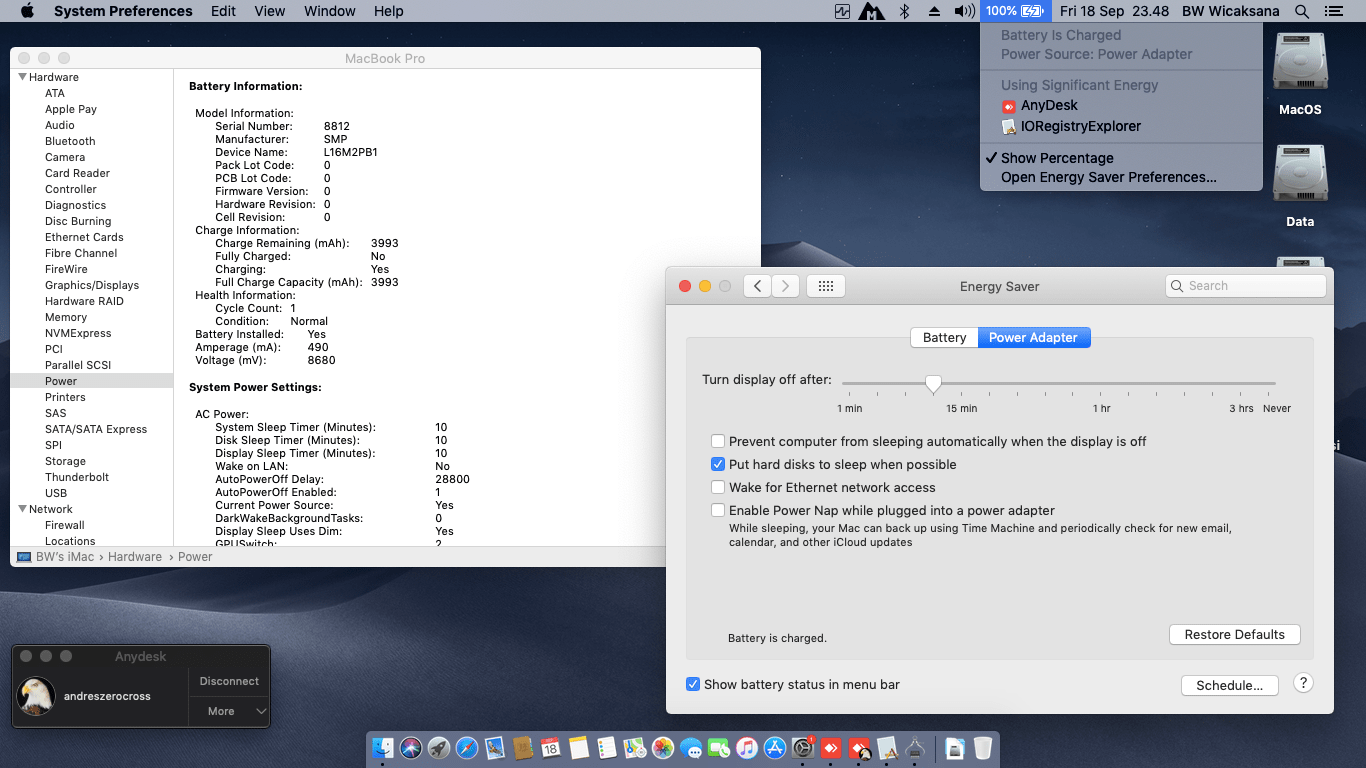
Task: Open Photos app in the Dock
Action: pyautogui.click(x=663, y=747)
